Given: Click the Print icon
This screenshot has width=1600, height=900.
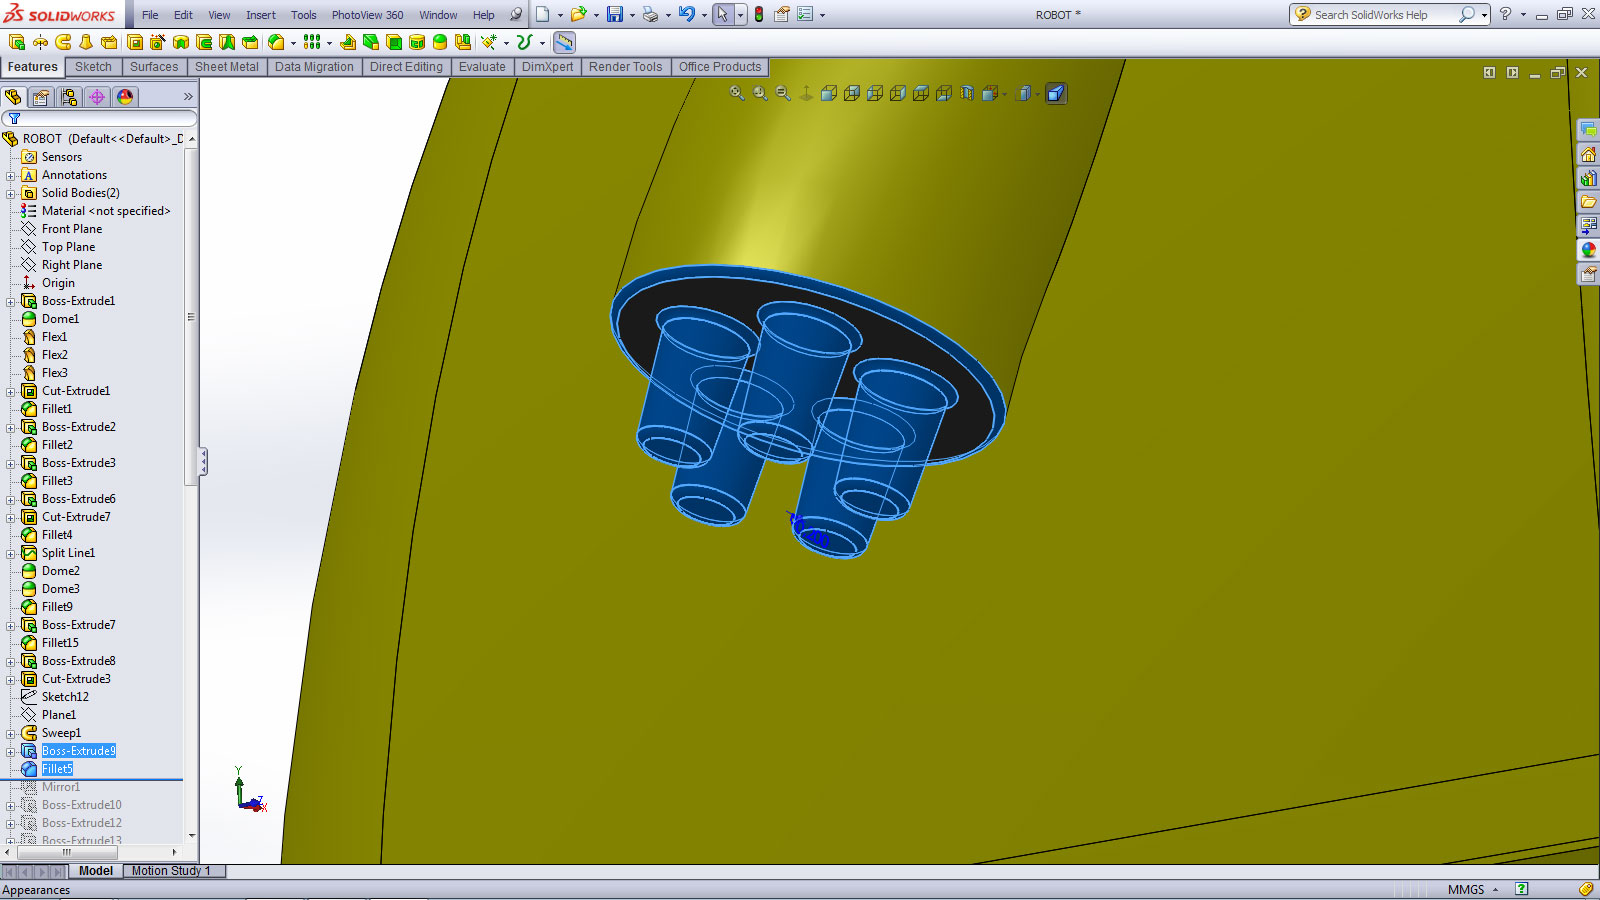Looking at the screenshot, I should coord(651,14).
